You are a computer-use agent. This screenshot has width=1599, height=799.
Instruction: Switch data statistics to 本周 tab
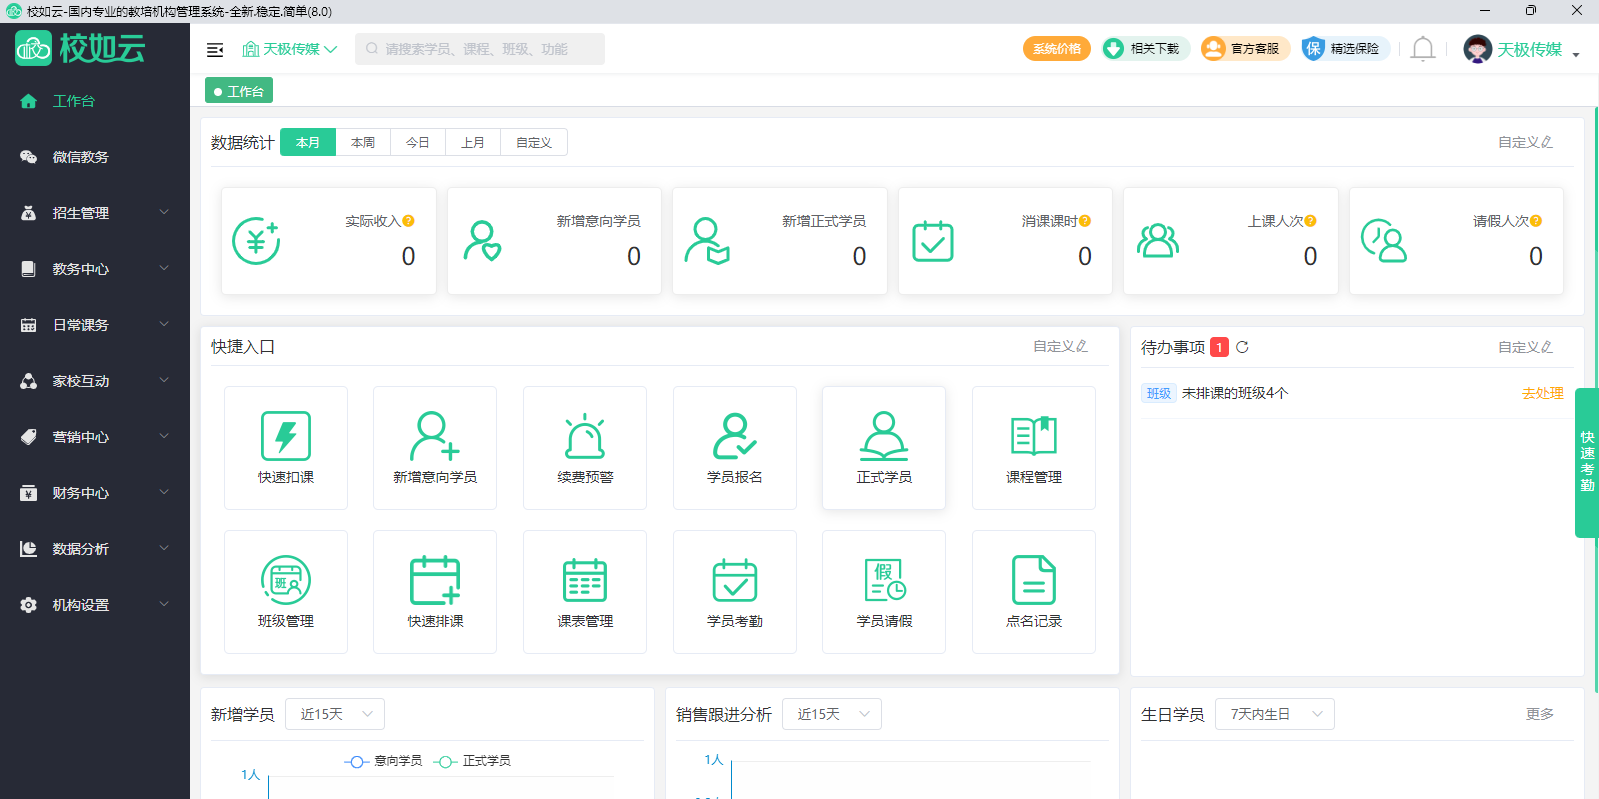pyautogui.click(x=363, y=143)
